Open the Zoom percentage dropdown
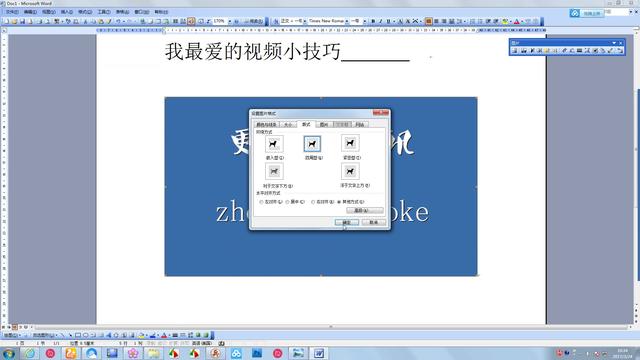640x360 pixels. 229,21
